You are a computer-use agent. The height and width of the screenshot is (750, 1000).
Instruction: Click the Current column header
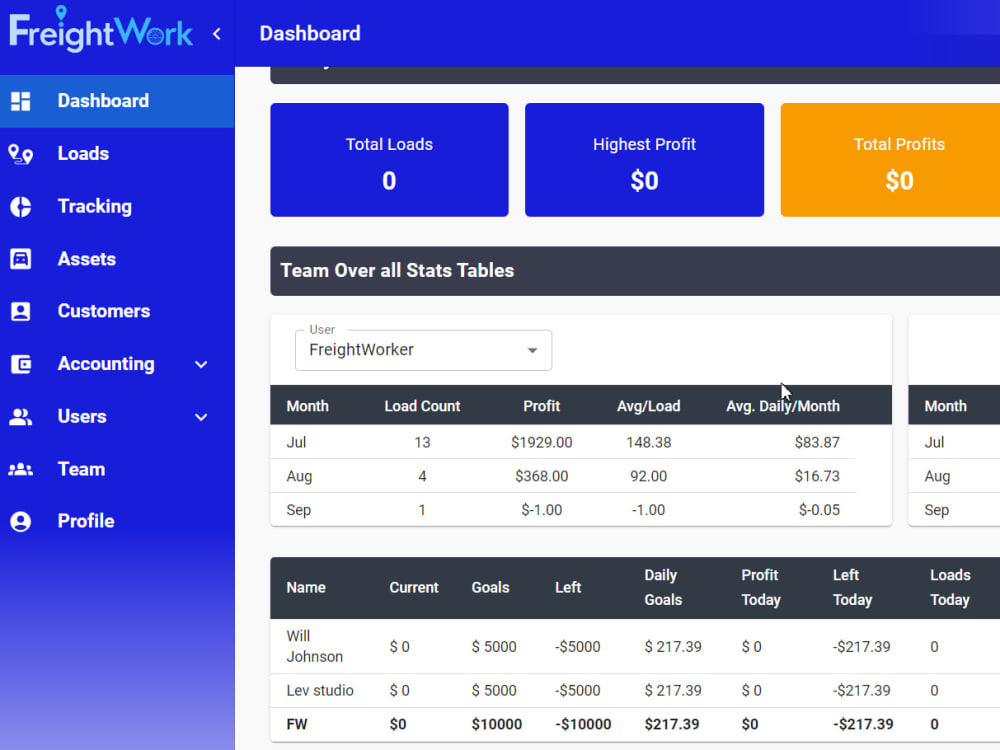[x=414, y=587]
